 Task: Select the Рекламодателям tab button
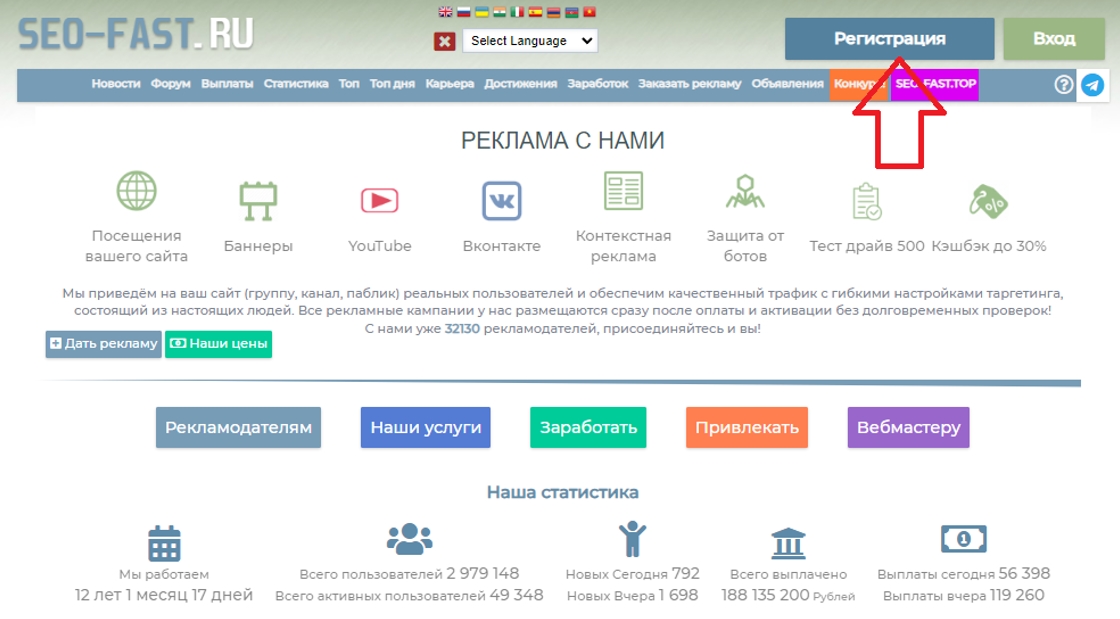[239, 427]
